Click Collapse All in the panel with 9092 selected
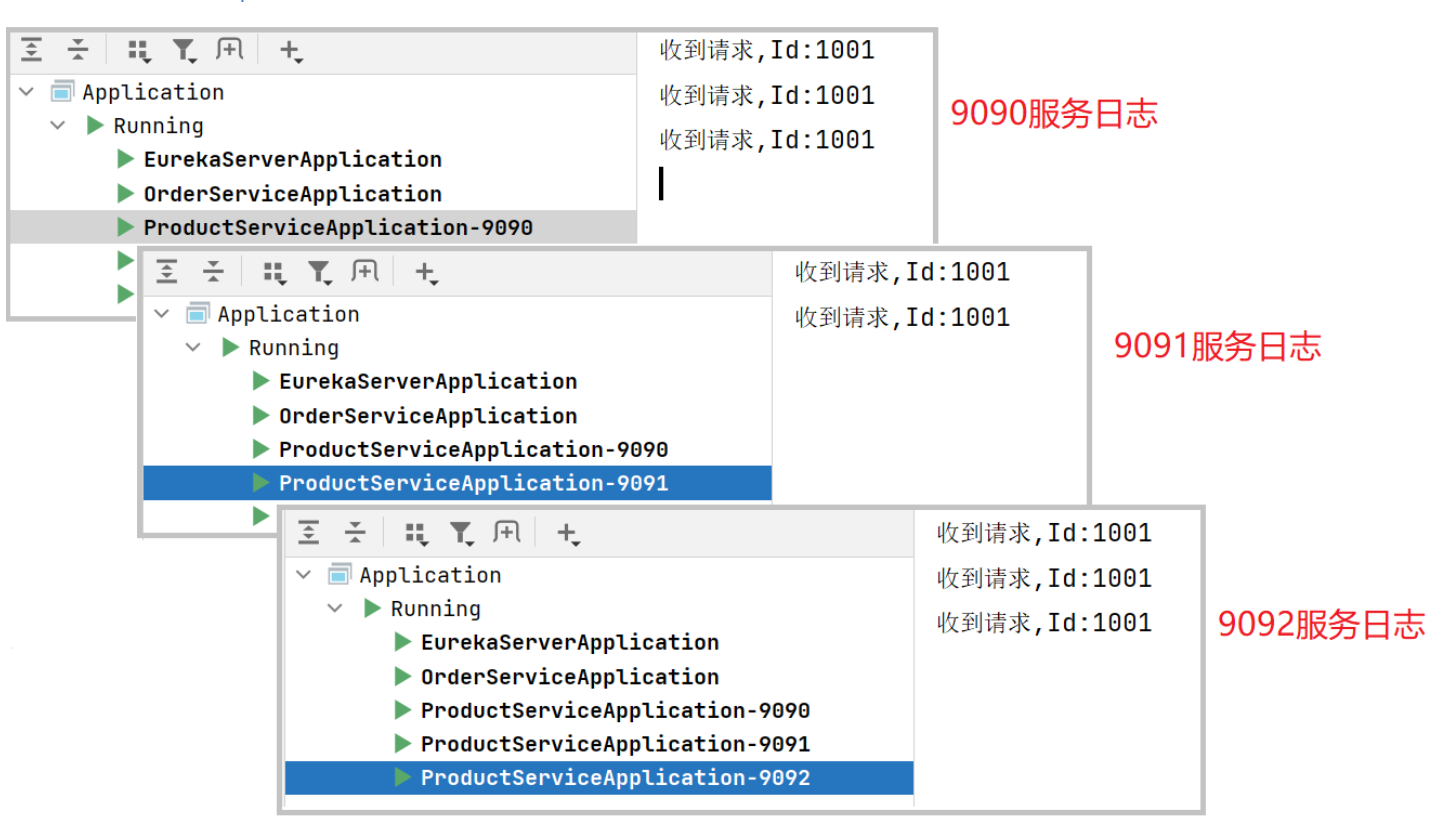1455x827 pixels. (355, 533)
